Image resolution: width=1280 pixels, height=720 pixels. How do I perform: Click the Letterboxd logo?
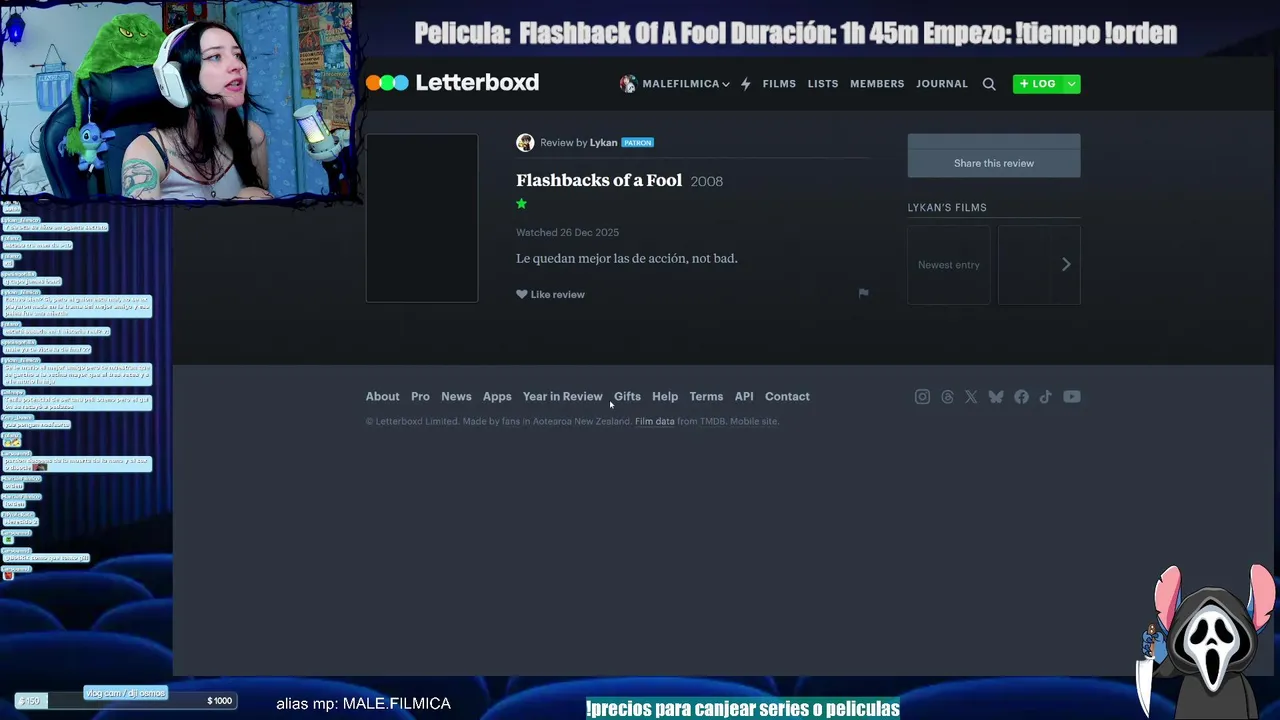tap(452, 83)
